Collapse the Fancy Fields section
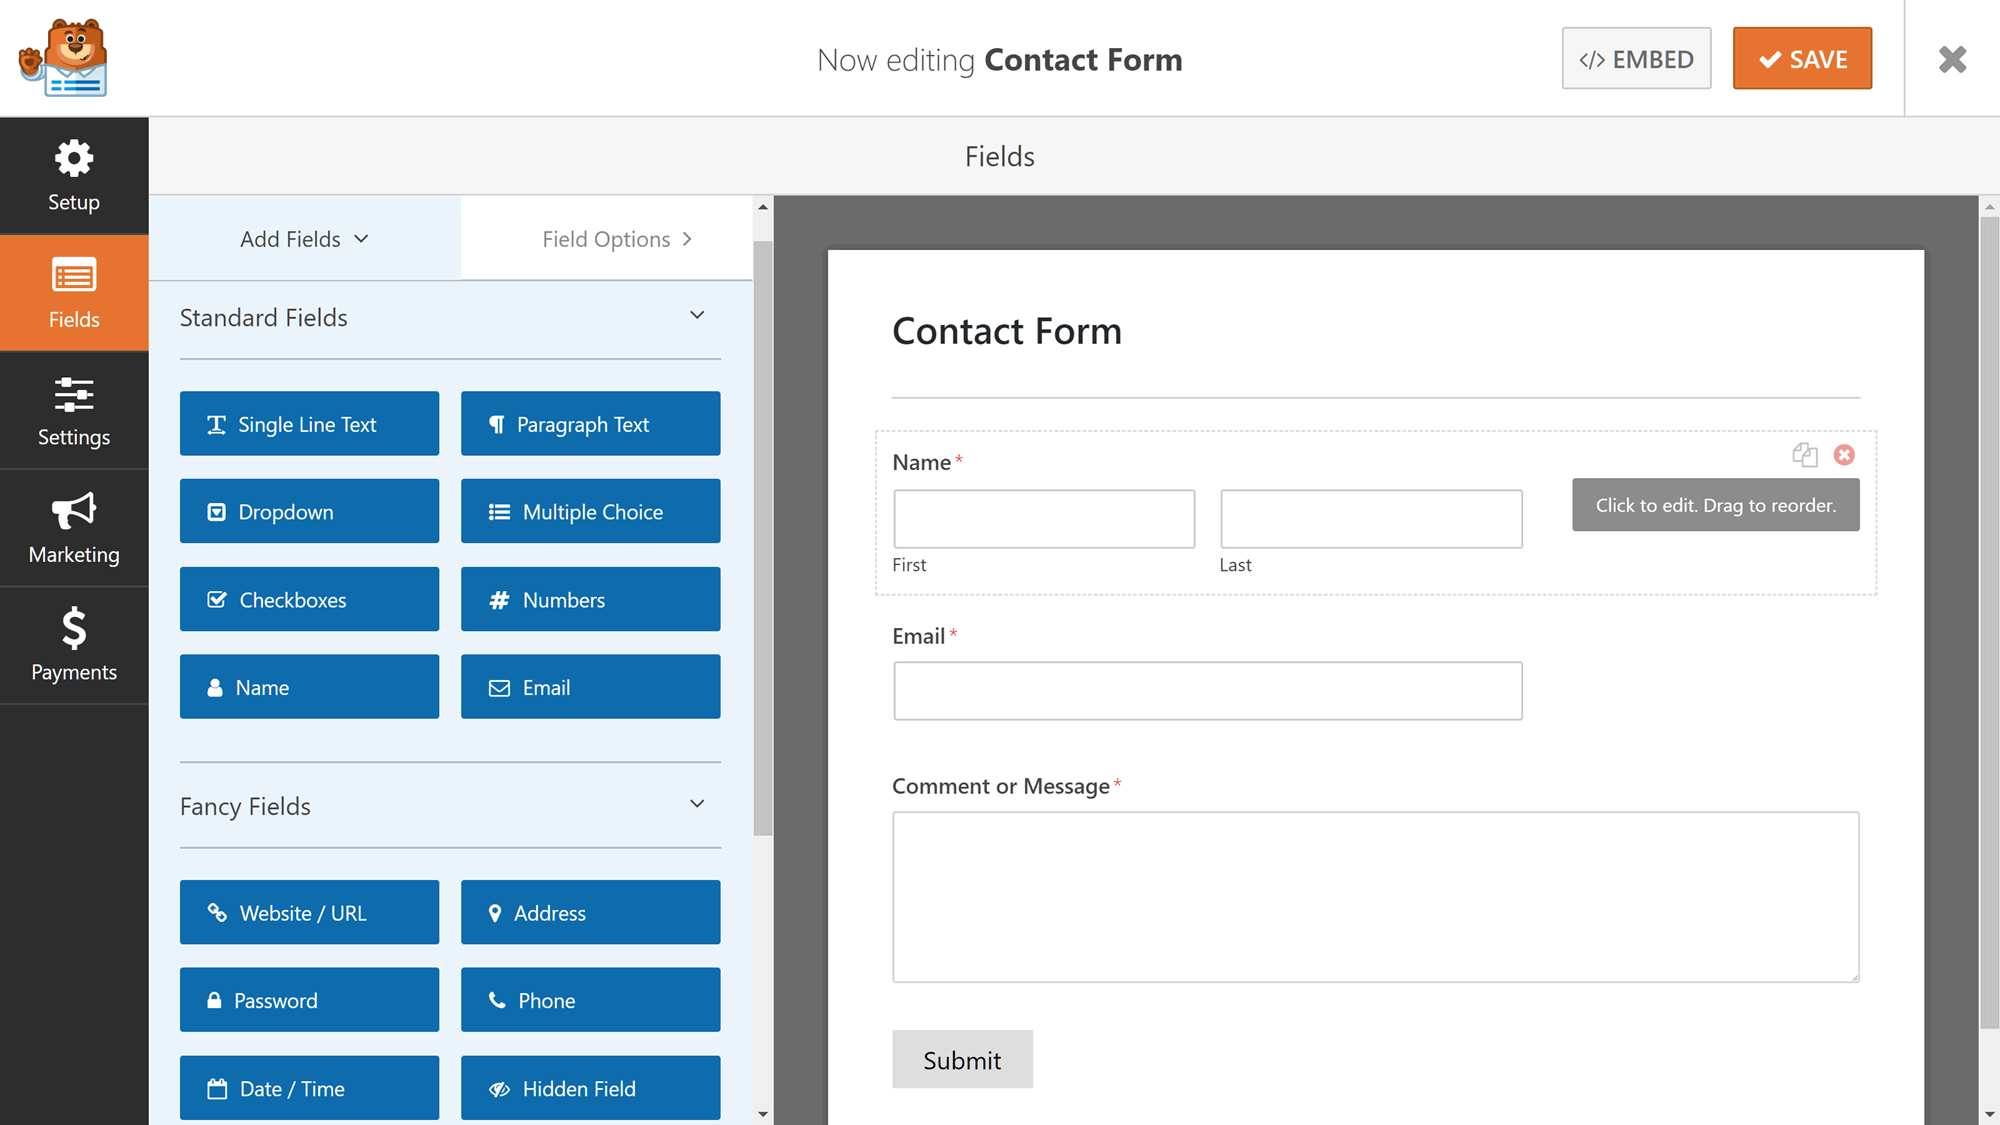The image size is (2000, 1125). 697,804
